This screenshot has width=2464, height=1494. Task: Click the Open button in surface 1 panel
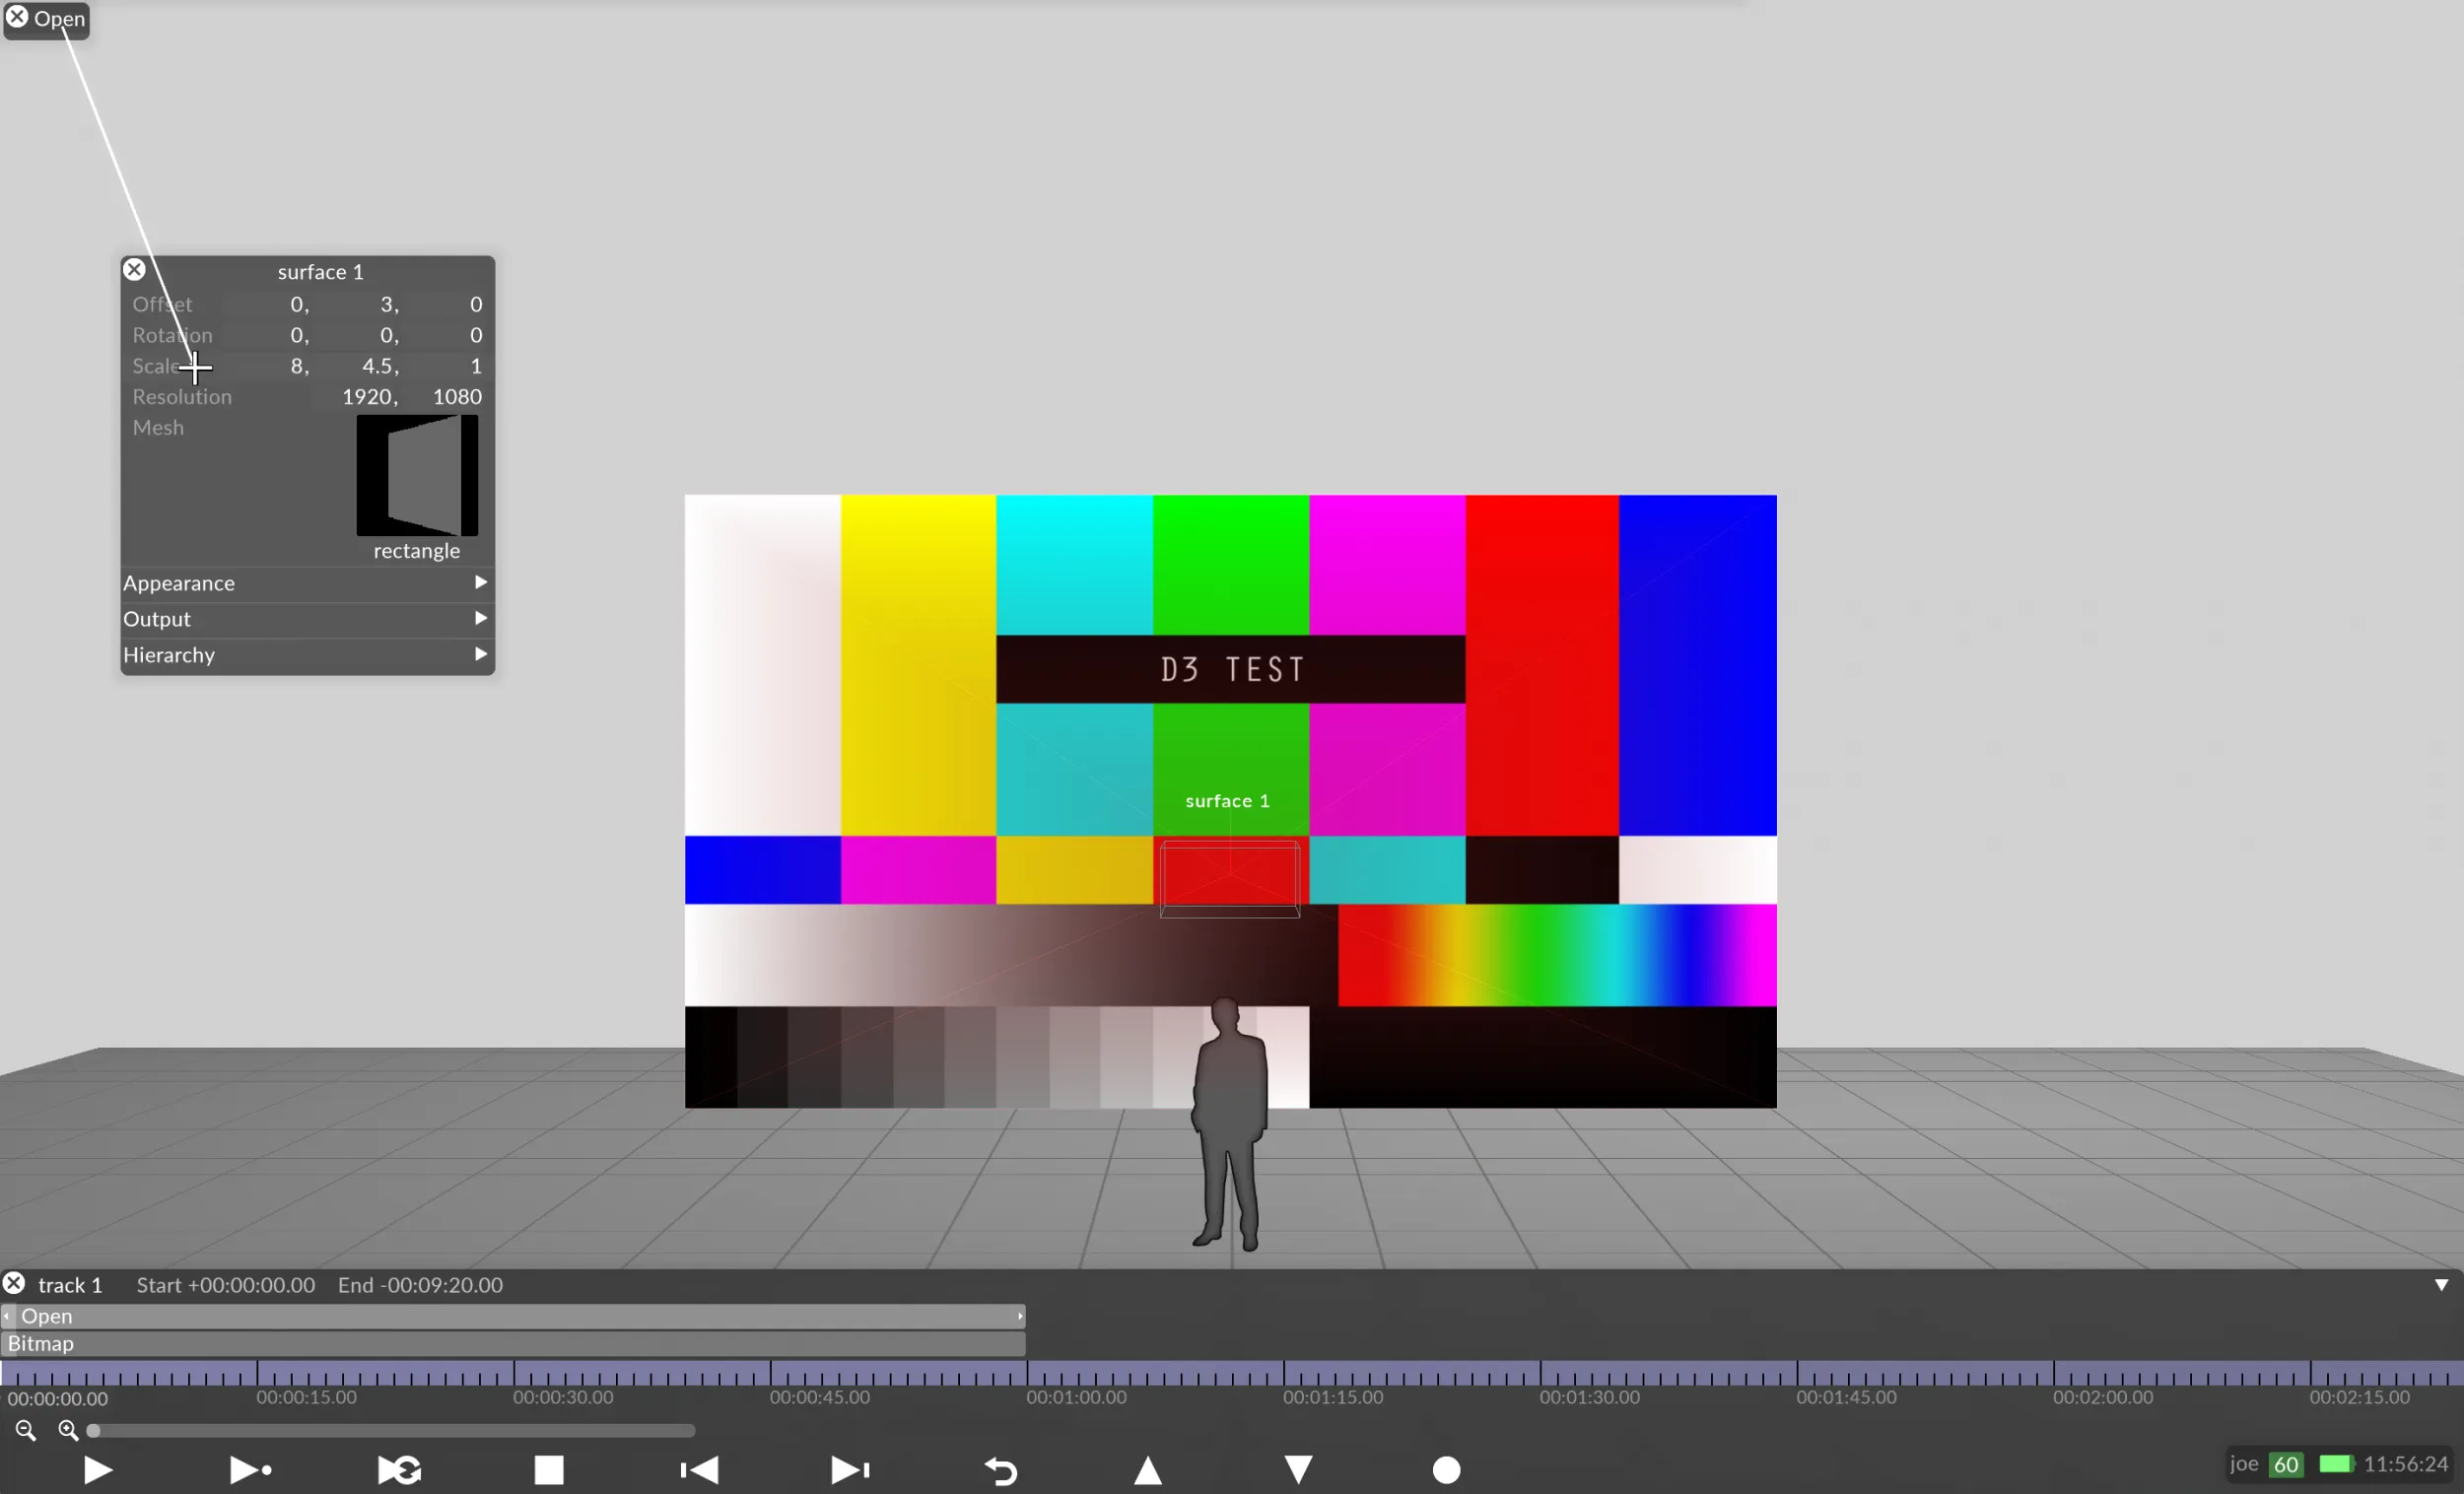pyautogui.click(x=56, y=18)
